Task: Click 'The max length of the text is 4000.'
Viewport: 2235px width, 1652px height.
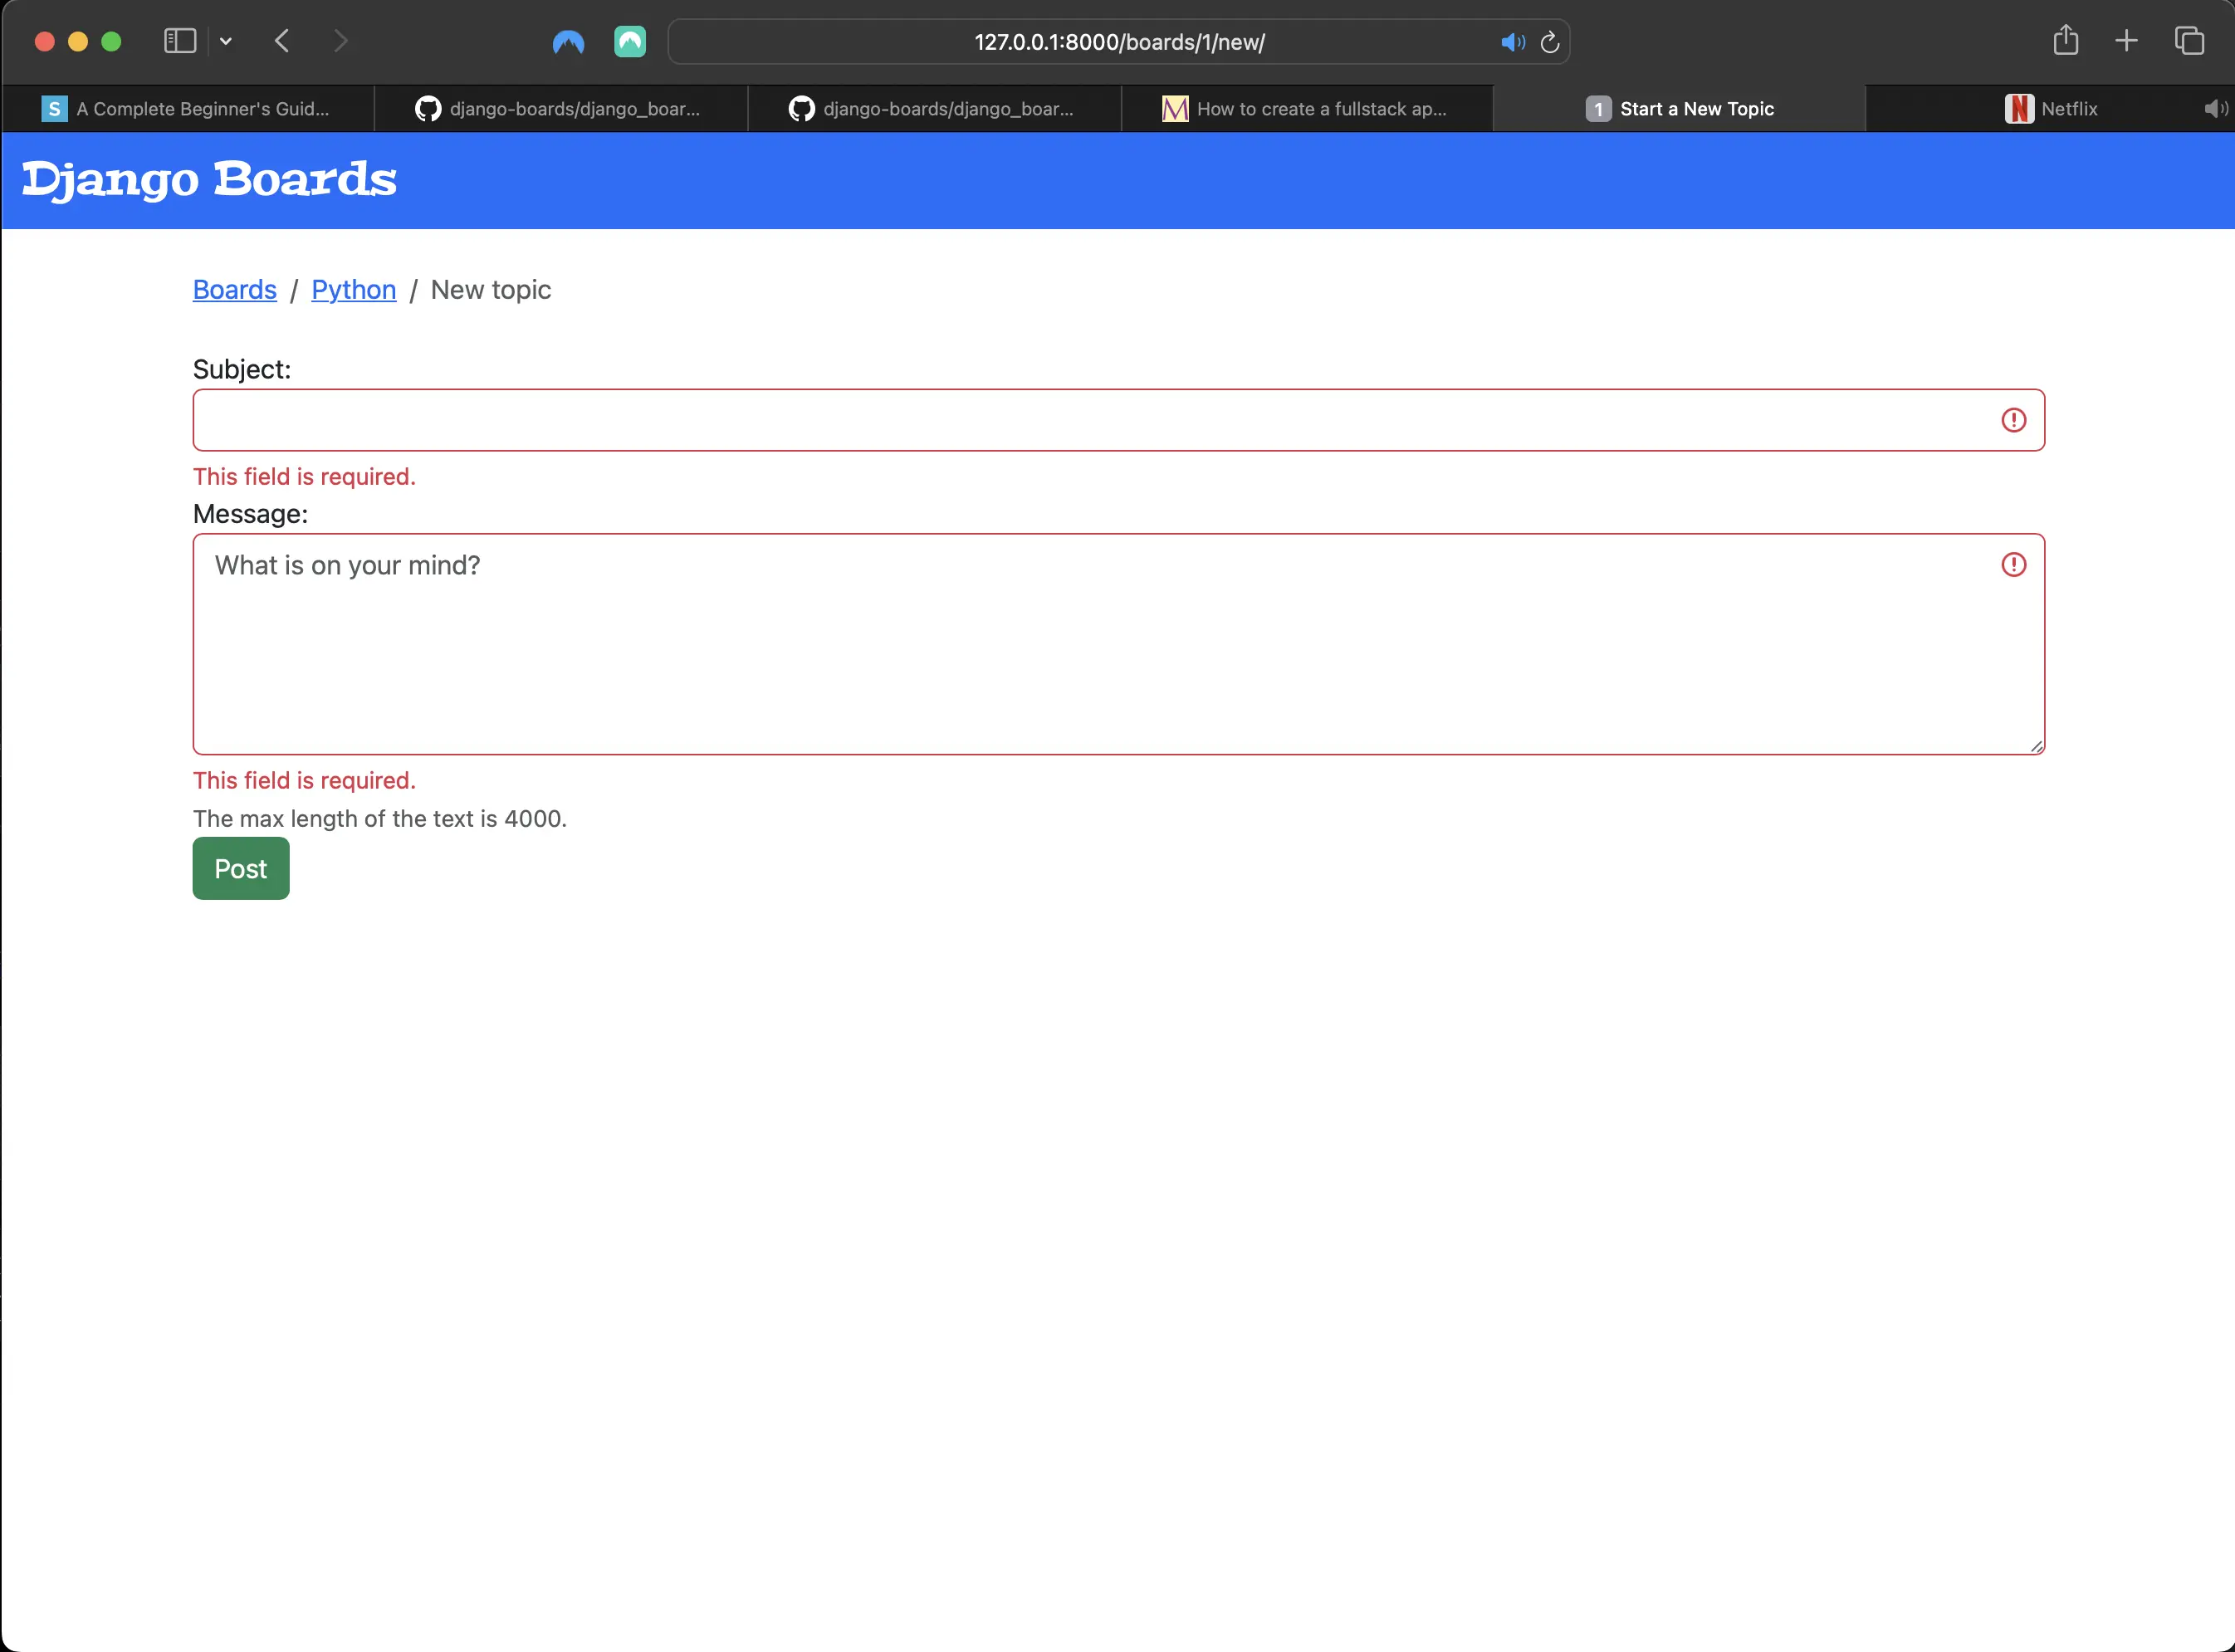Action: tap(380, 819)
